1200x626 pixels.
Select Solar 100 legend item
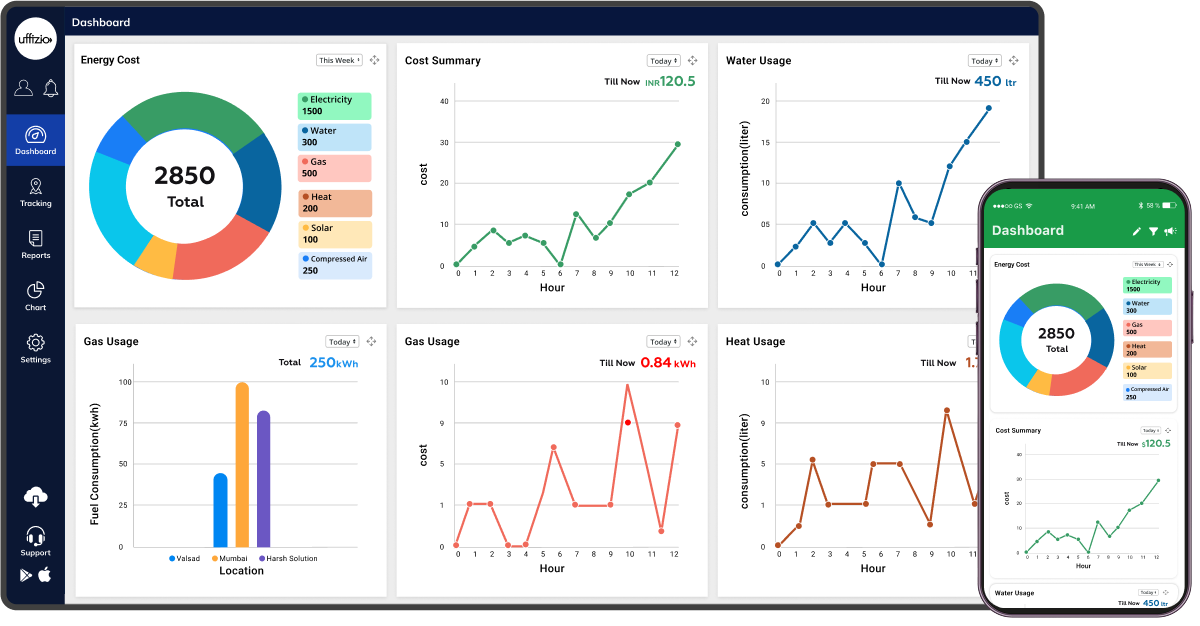click(x=334, y=234)
